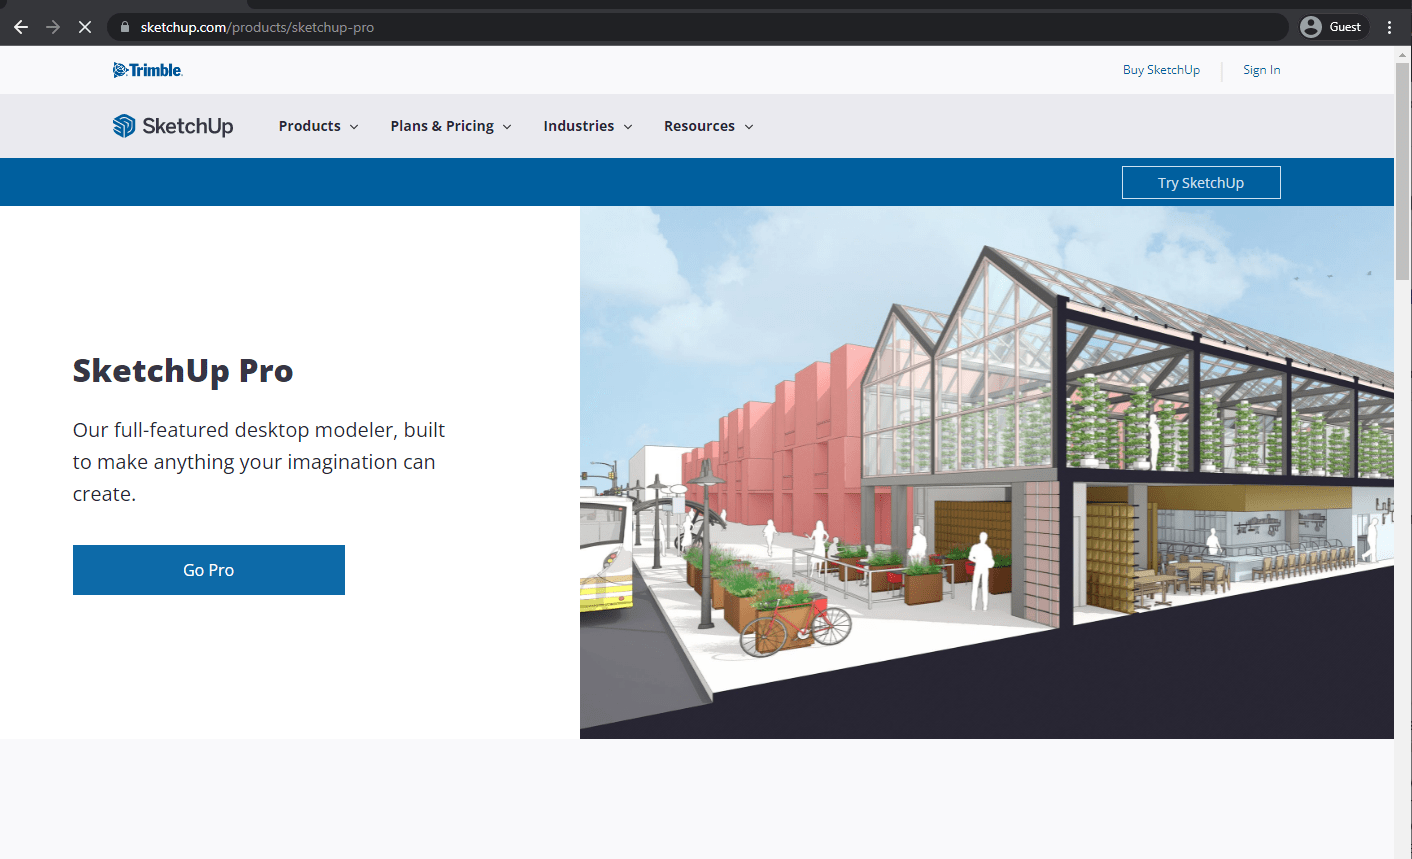This screenshot has width=1412, height=859.
Task: Stop the page from loading
Action: point(84,26)
